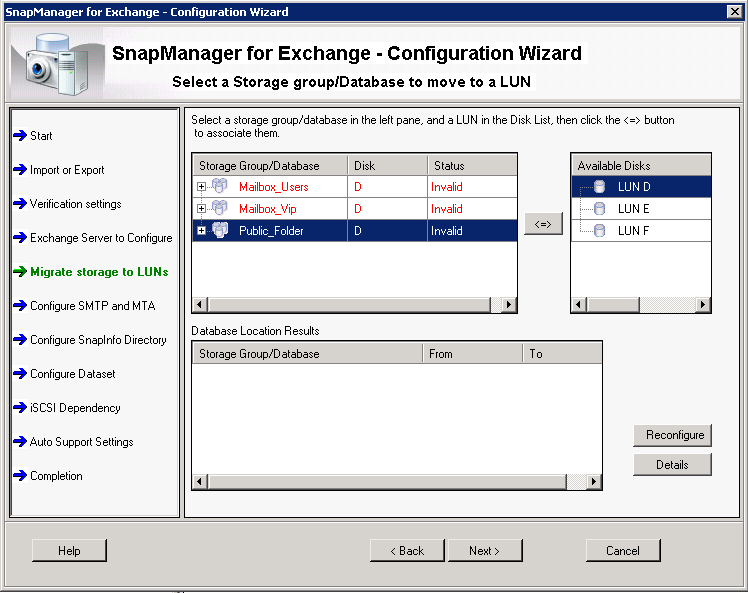Click the Status column header
Viewport: 748px width, 593px height.
point(472,165)
